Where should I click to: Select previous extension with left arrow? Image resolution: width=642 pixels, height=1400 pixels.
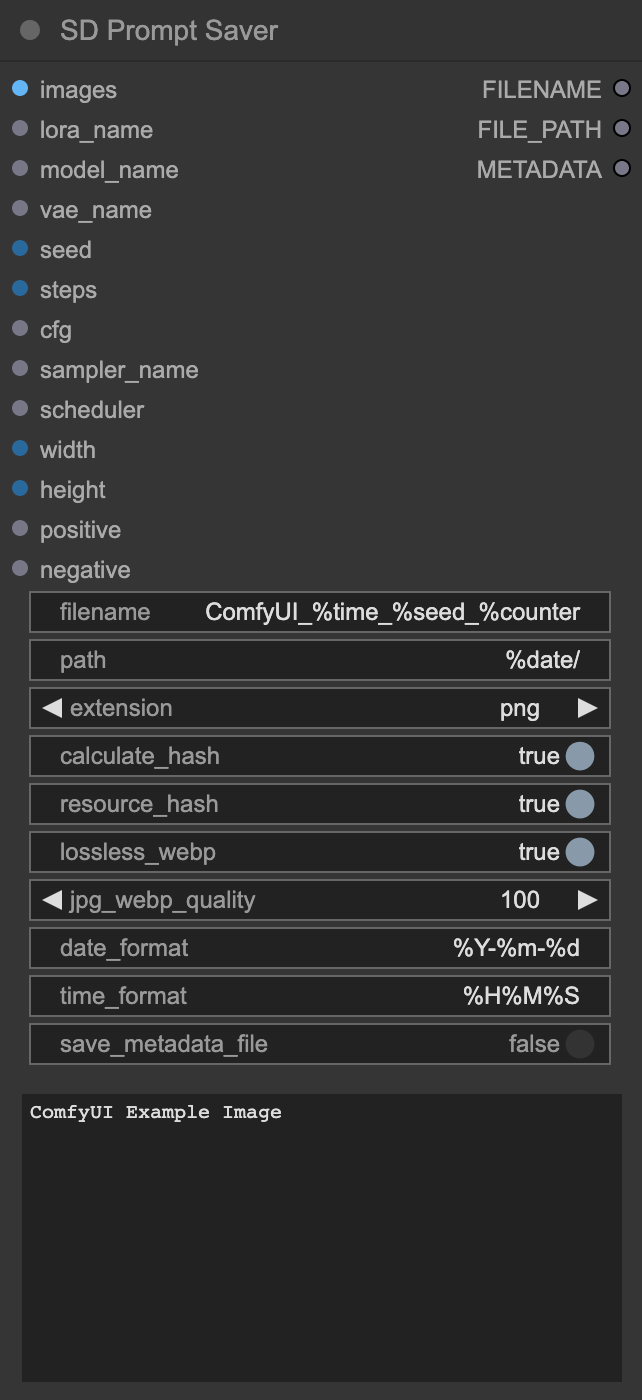[52, 708]
